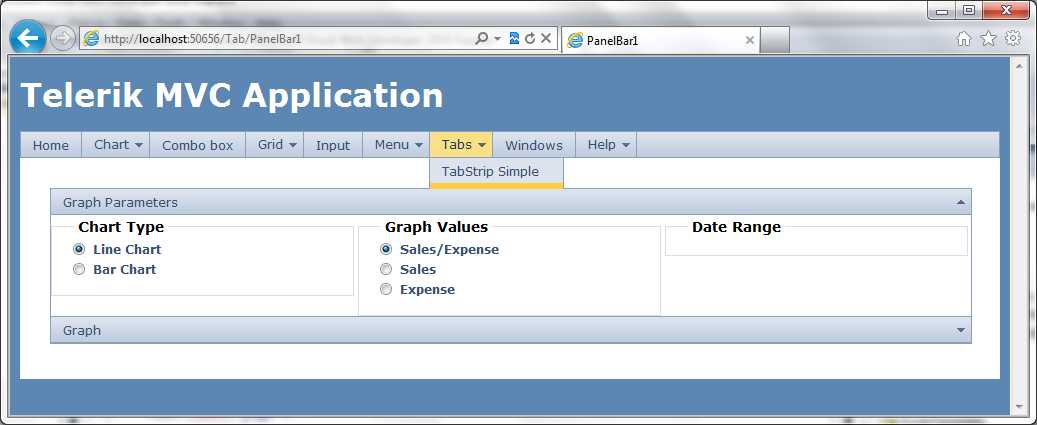1037x425 pixels.
Task: Click the compatibility view icon
Action: click(515, 39)
